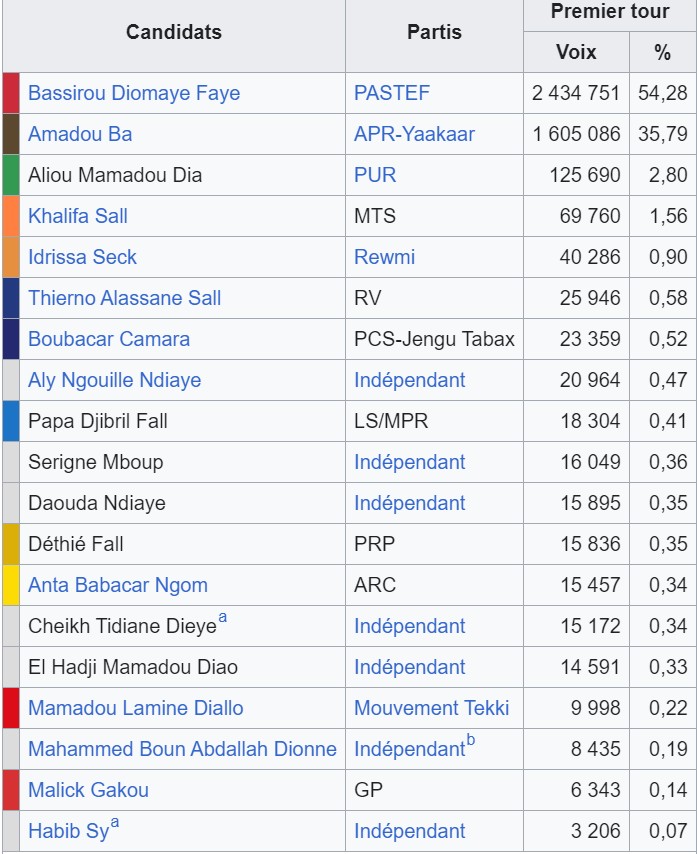This screenshot has height=854, width=697.
Task: Open Khalifa Sall's candidate page
Action: tap(78, 216)
